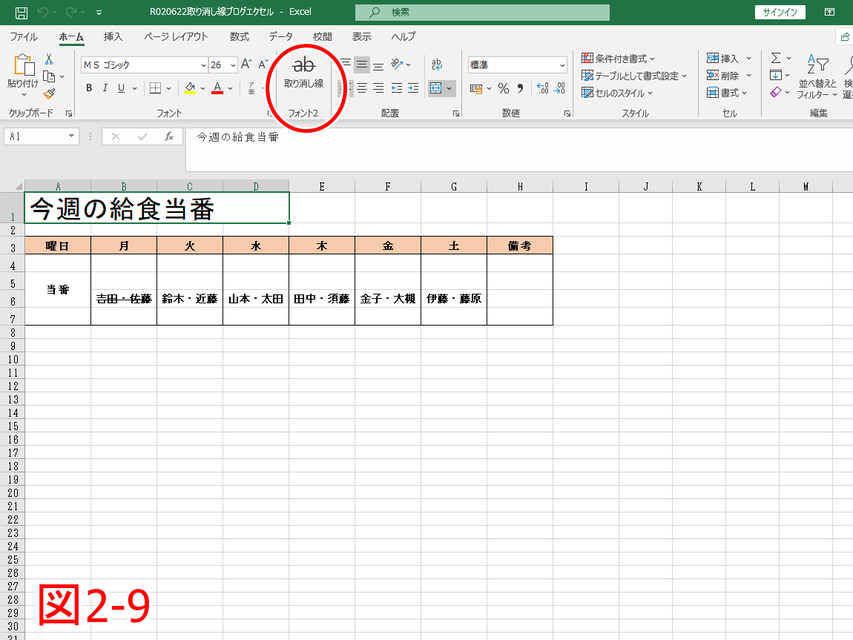The width and height of the screenshot is (853, 640).
Task: Click the Redo arrow in the title bar
Action: [x=71, y=12]
